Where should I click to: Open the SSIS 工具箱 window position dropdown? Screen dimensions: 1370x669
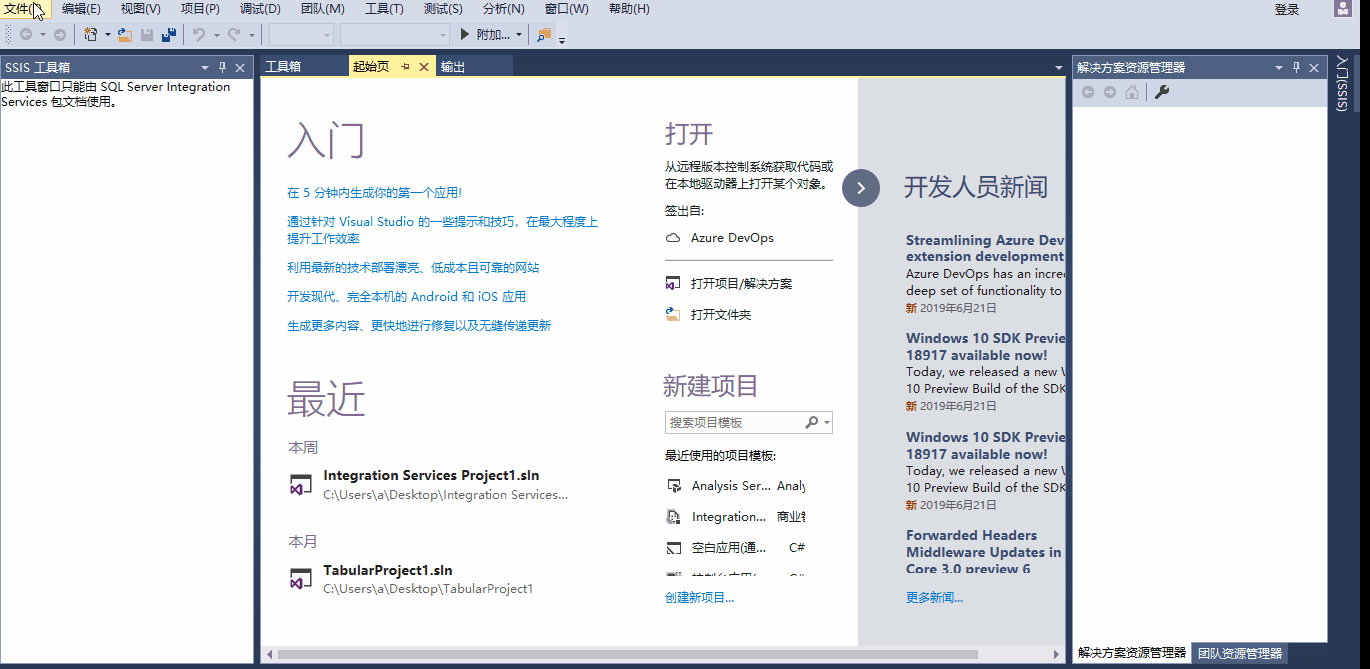click(205, 67)
